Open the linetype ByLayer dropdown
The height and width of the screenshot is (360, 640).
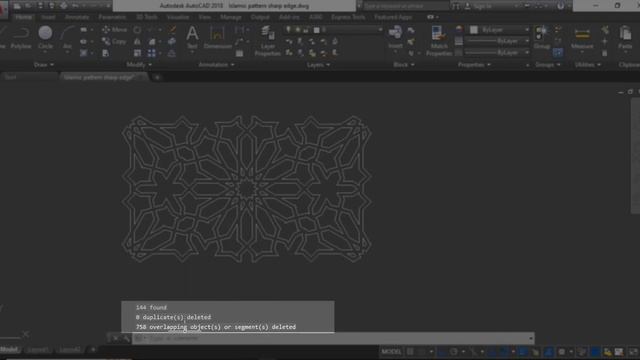coord(497,53)
